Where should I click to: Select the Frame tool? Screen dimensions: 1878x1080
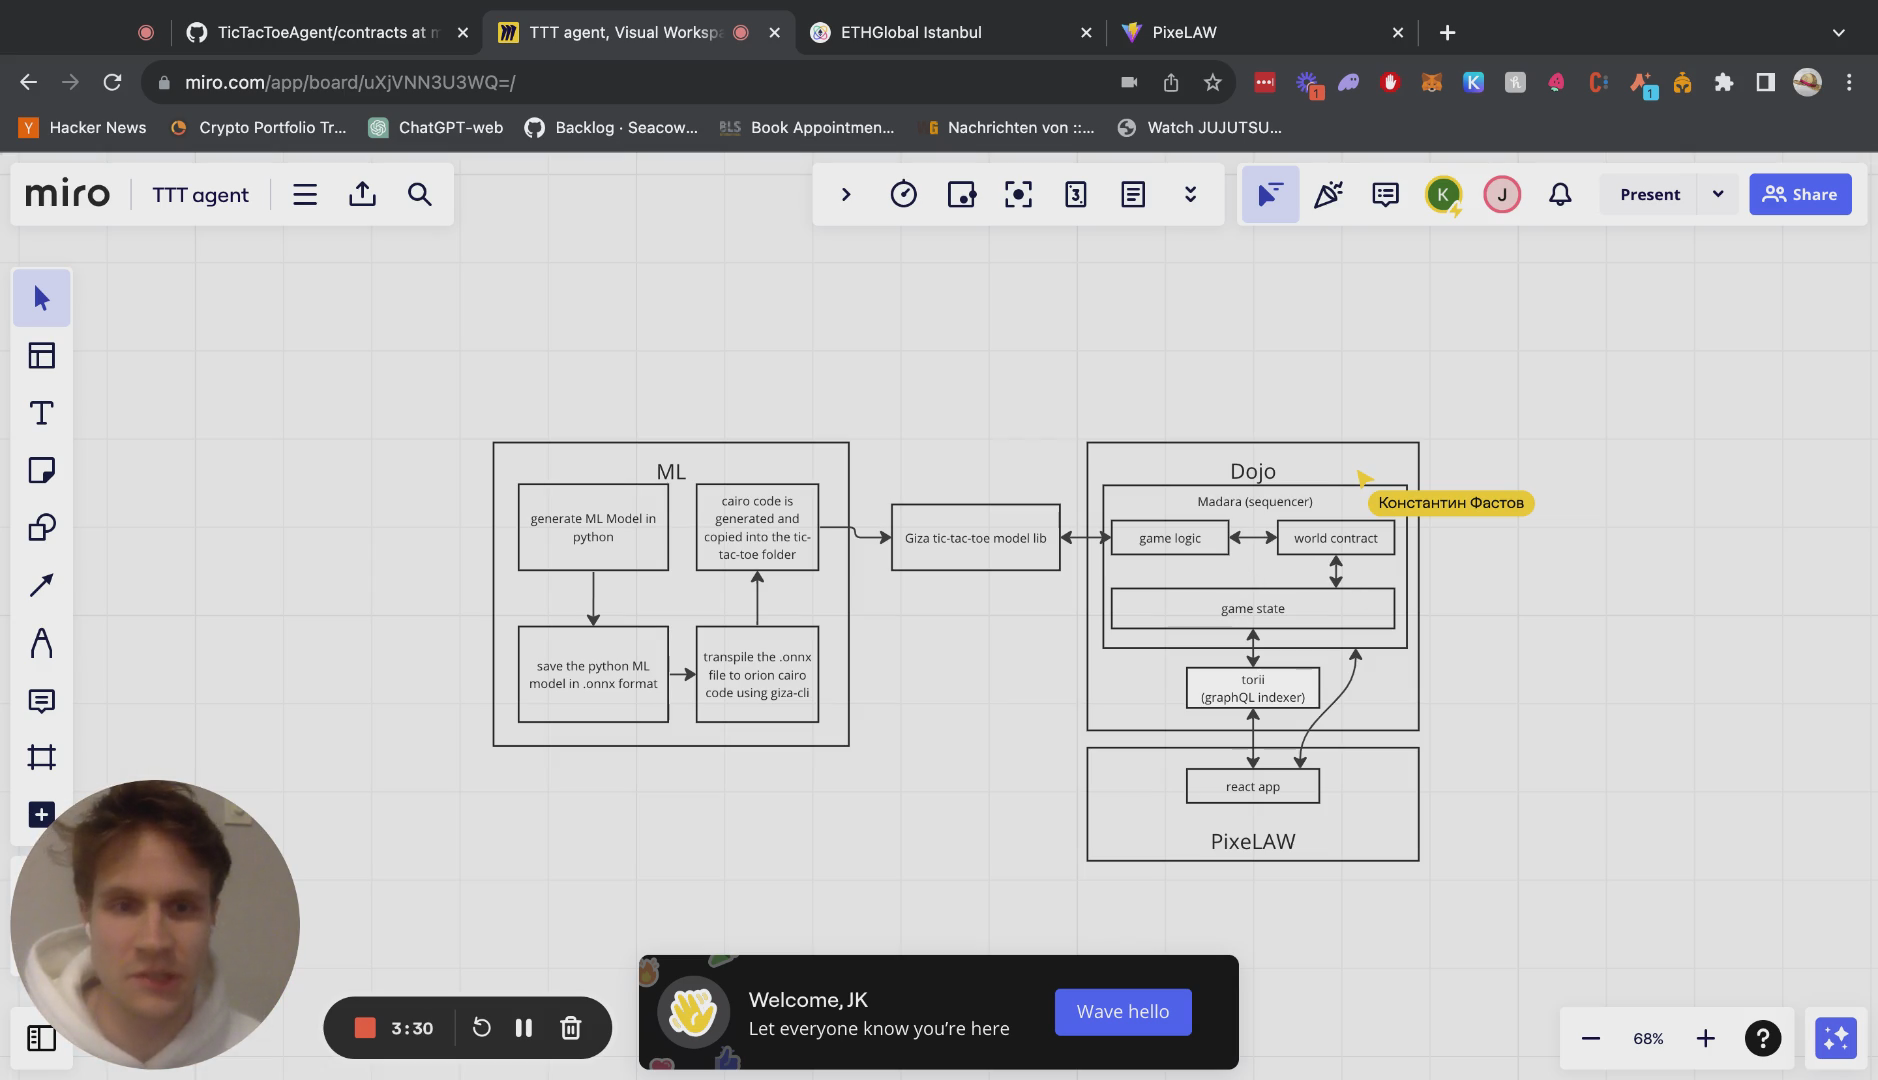point(41,757)
